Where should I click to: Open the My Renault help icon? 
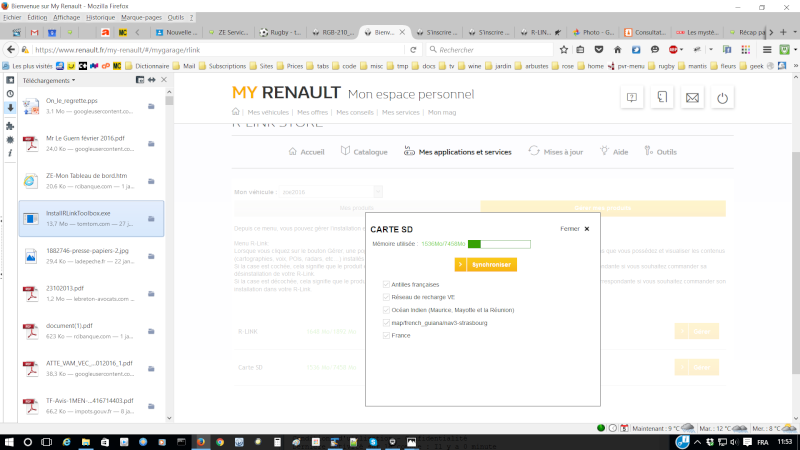click(632, 97)
